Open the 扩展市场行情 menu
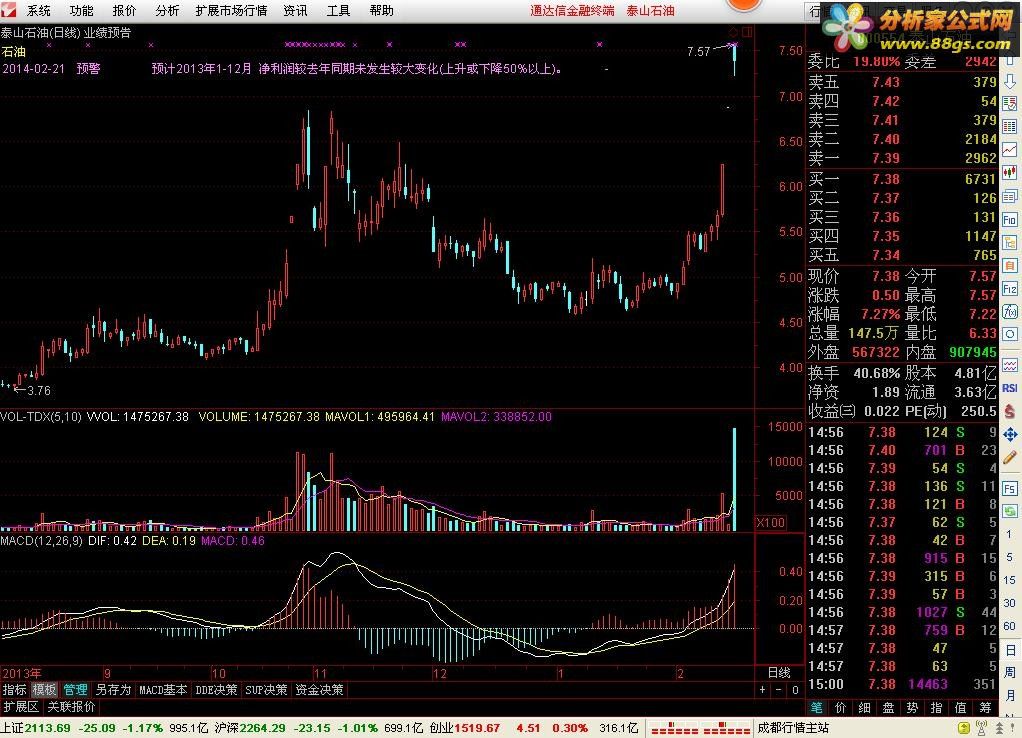The height and width of the screenshot is (738, 1022). [231, 10]
